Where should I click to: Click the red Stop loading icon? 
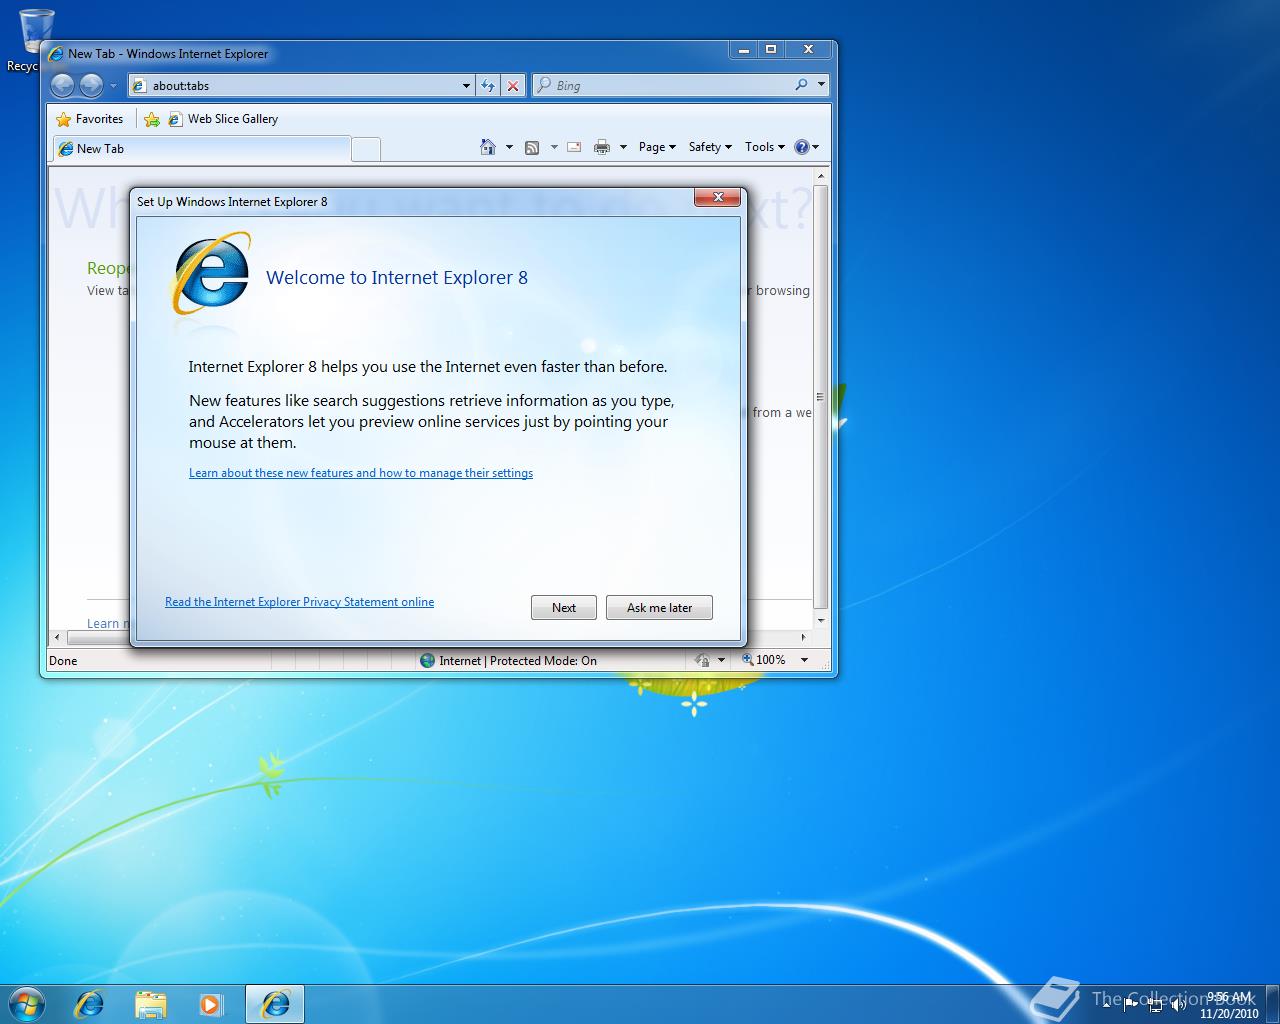(x=513, y=86)
